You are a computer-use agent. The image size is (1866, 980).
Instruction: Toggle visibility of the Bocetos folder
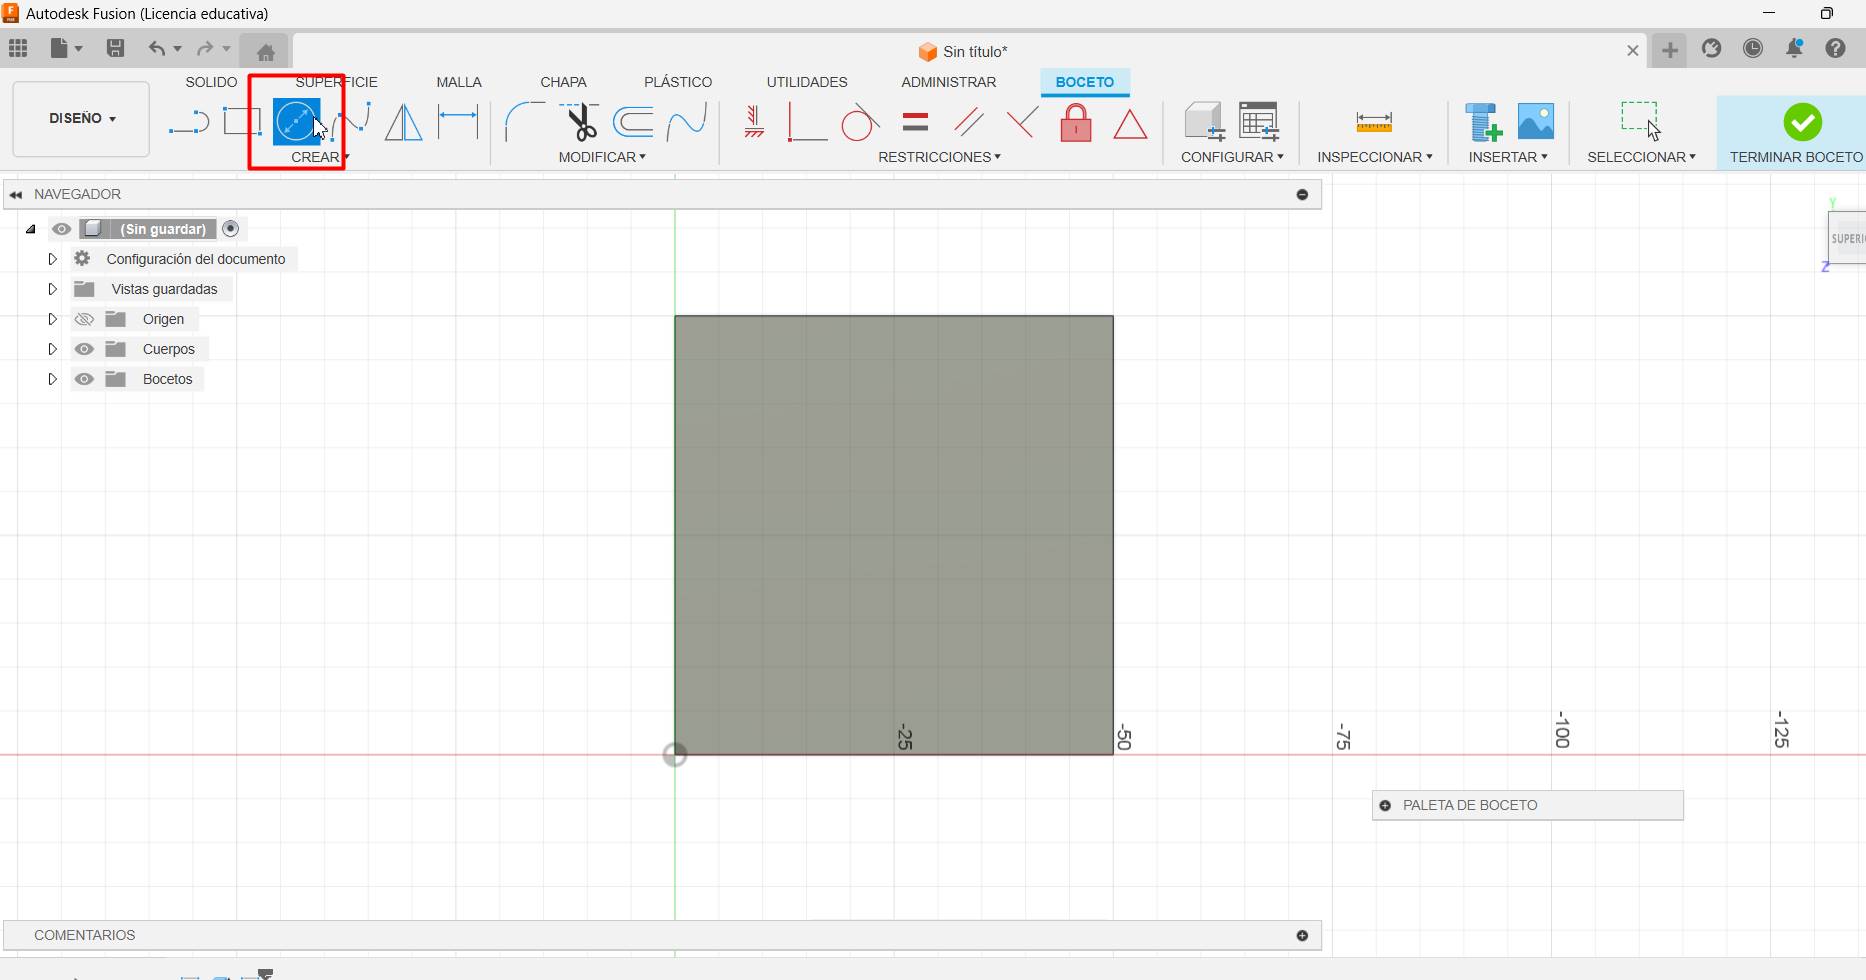(84, 379)
